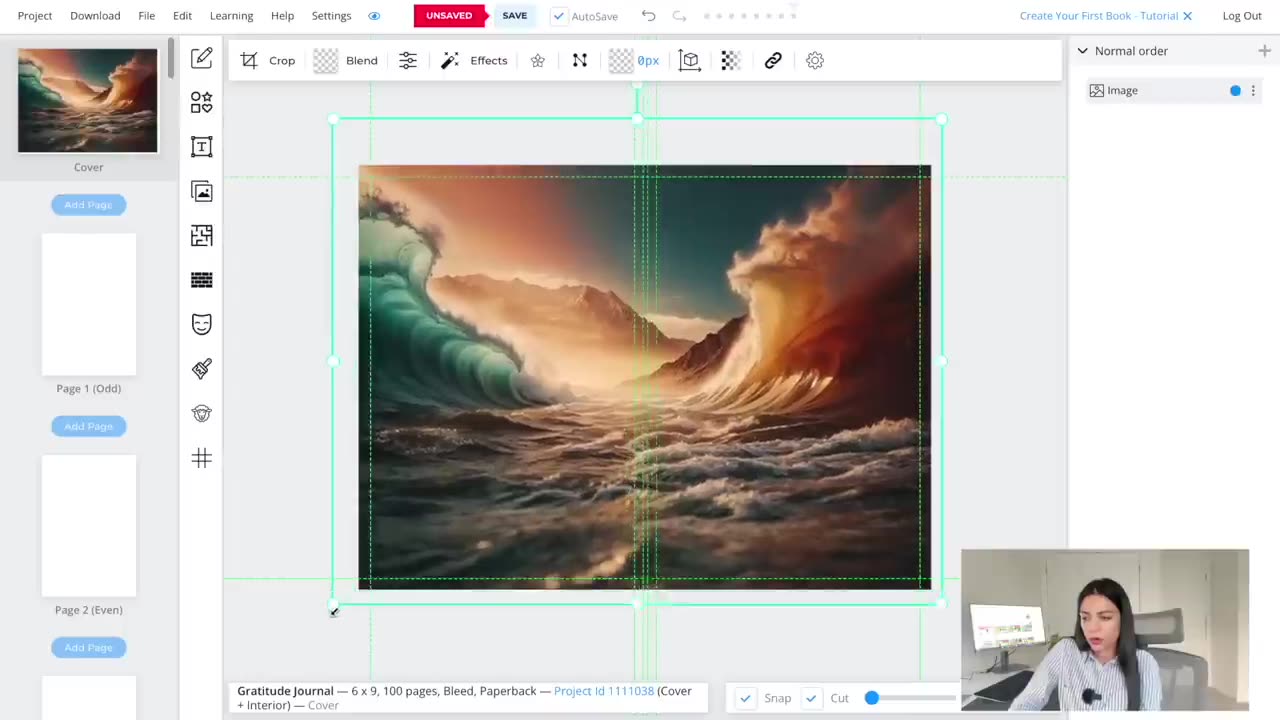The image size is (1280, 720).
Task: Click the bottom-left resize handle of the image
Action: pyautogui.click(x=333, y=604)
